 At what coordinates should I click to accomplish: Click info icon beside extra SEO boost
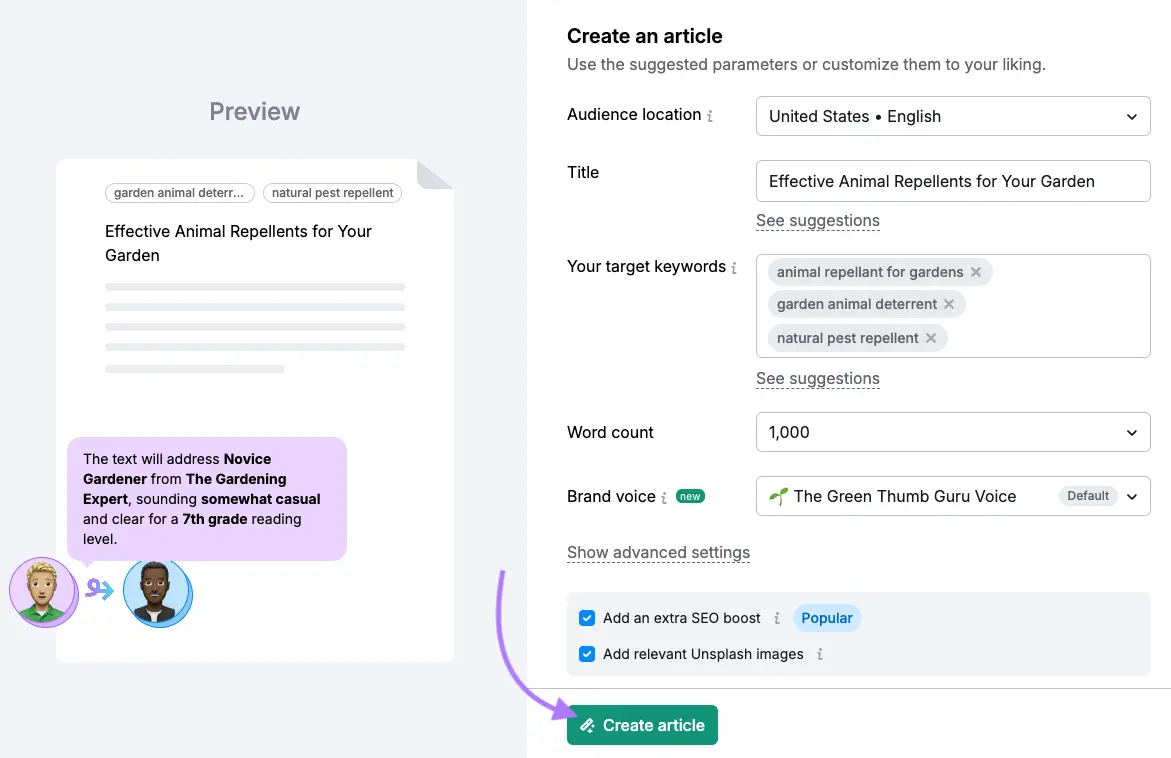[x=776, y=619]
